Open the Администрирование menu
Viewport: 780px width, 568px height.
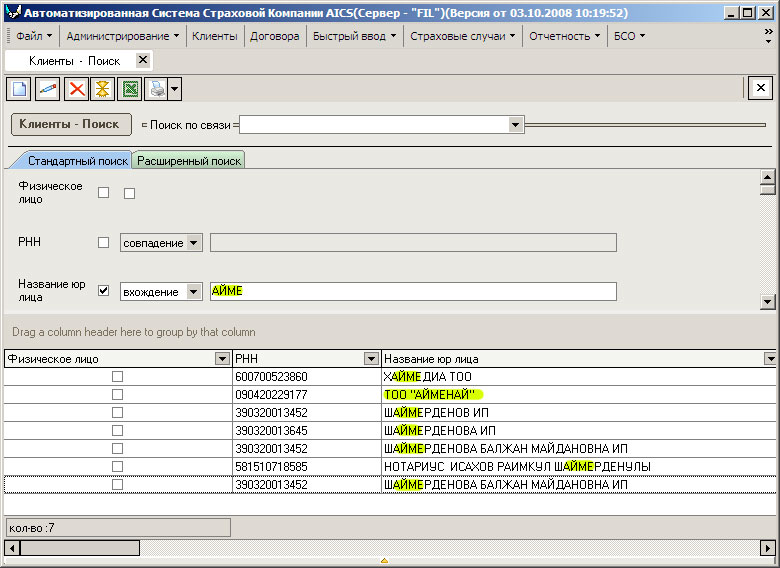(122, 36)
